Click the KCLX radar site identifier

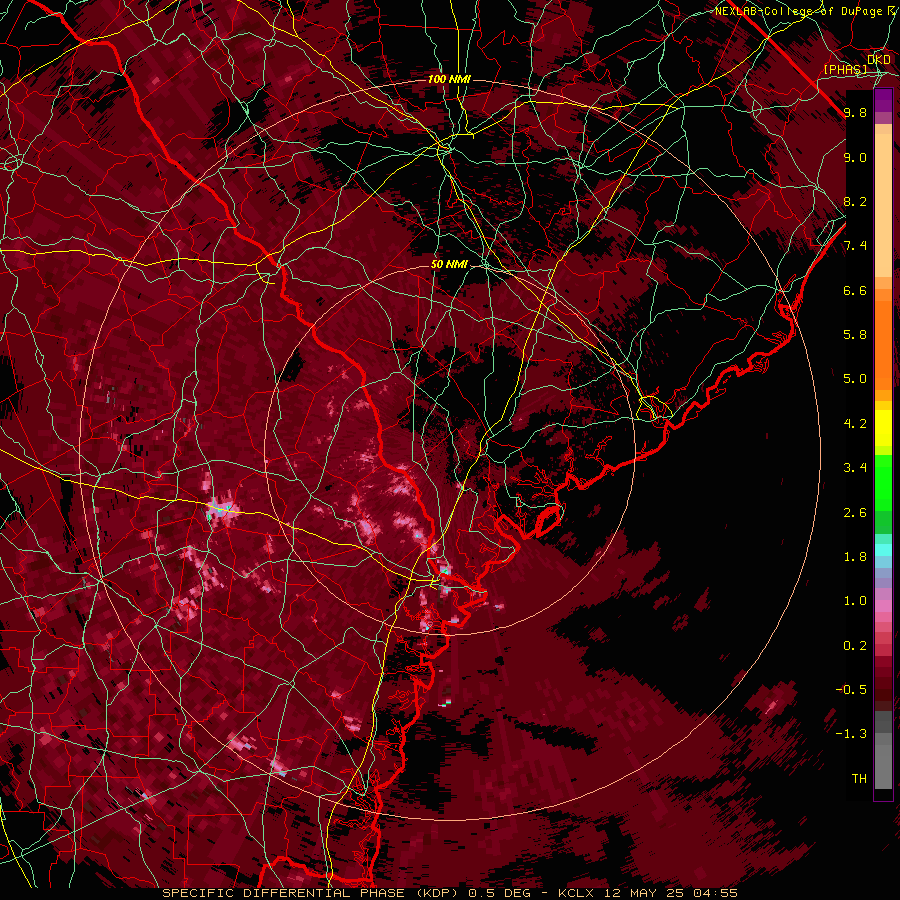[x=576, y=893]
